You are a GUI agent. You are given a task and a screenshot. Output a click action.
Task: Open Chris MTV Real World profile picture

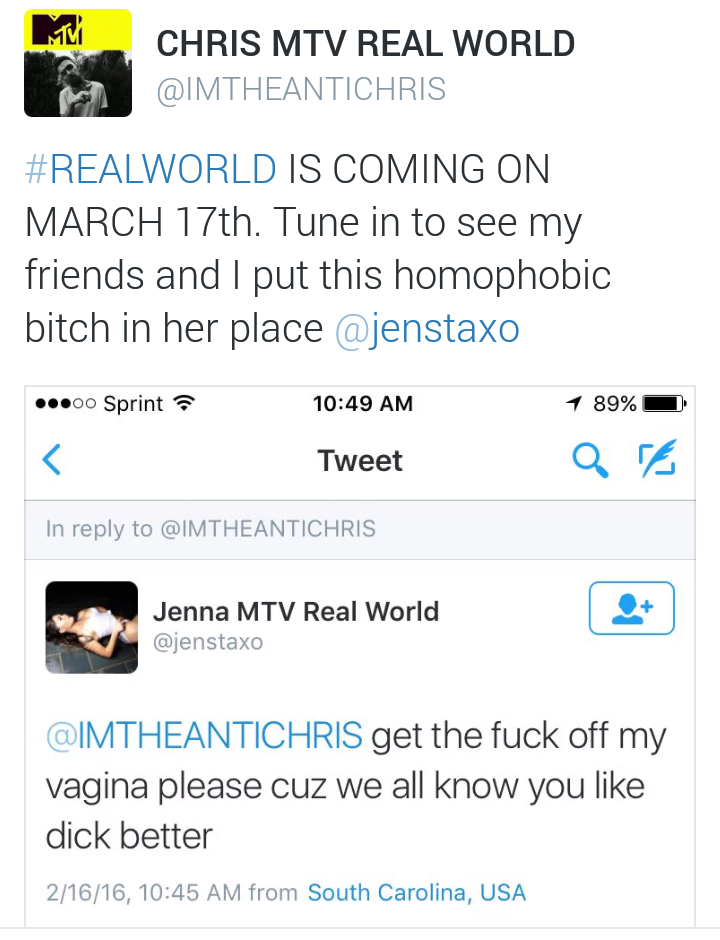pos(78,63)
